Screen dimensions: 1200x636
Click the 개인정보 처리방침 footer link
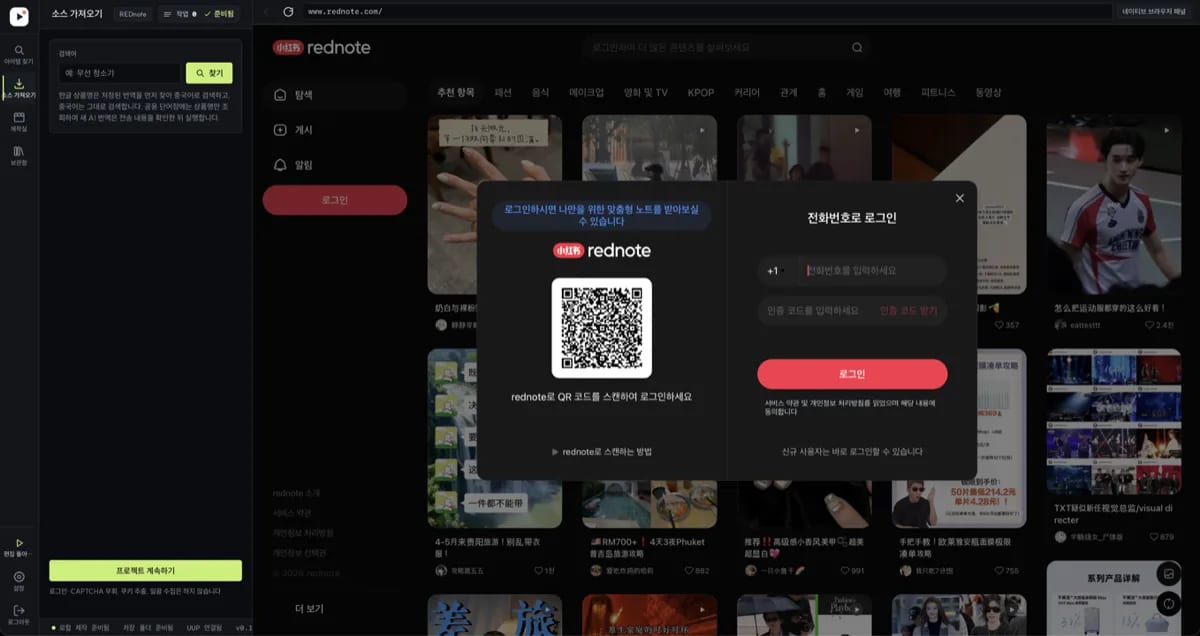click(x=303, y=533)
